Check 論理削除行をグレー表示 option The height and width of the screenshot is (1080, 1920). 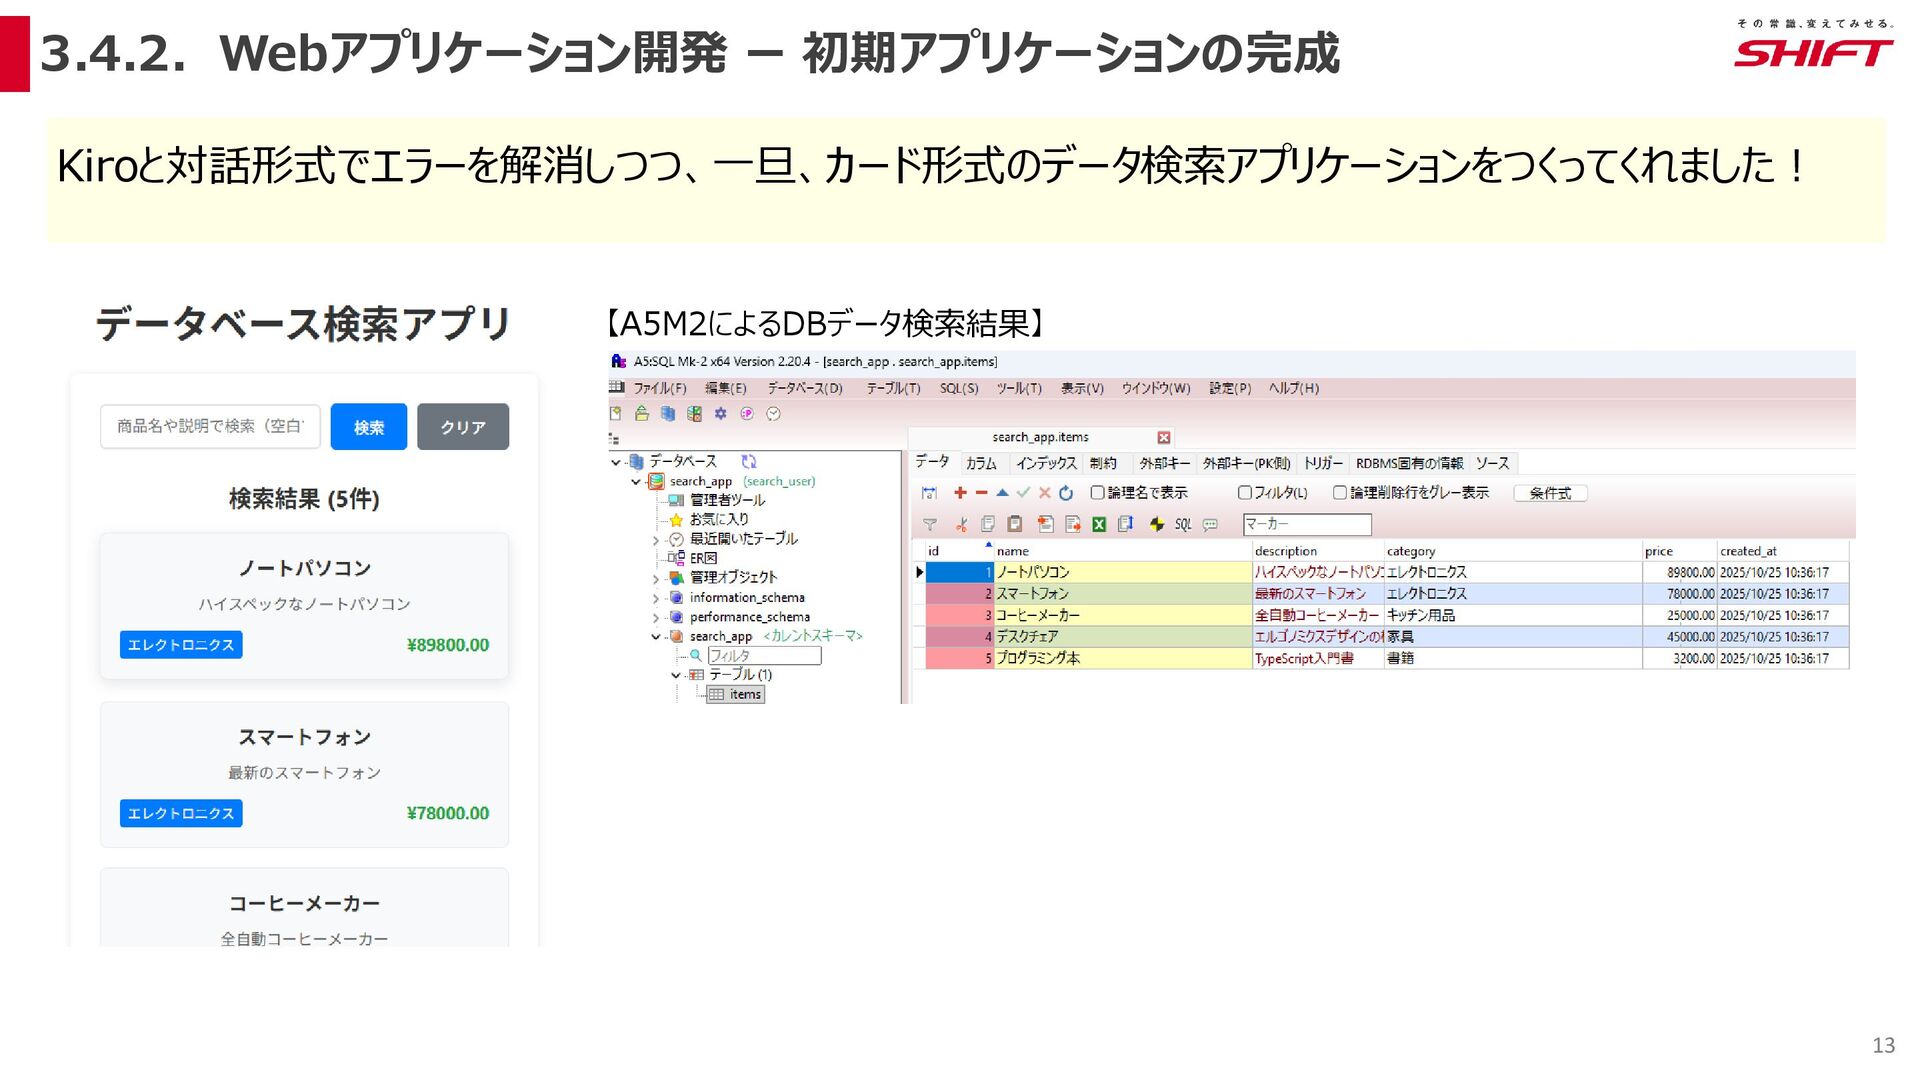[1340, 492]
